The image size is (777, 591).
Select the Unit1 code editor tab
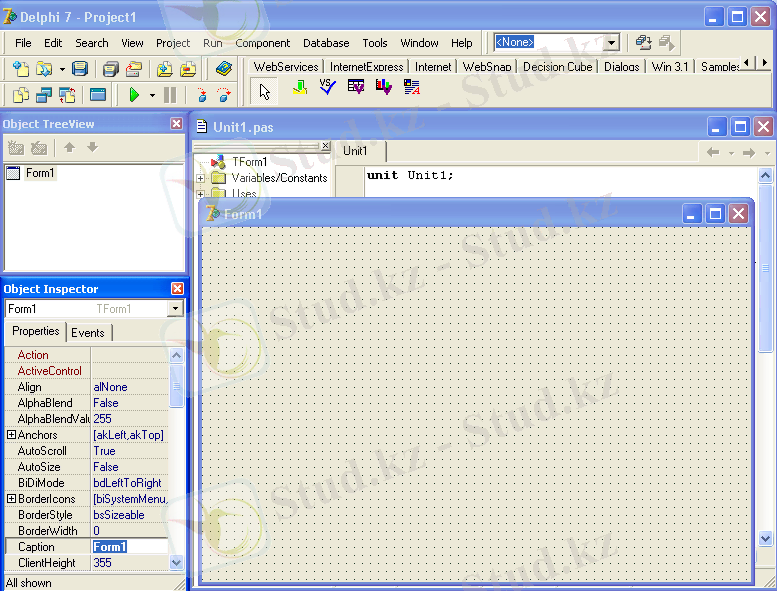355,151
